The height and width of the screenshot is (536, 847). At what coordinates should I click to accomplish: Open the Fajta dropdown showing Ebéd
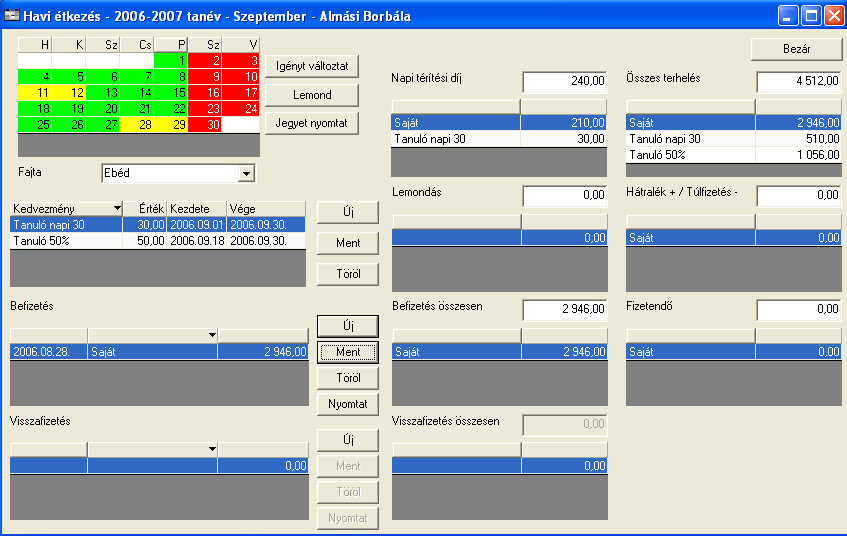246,173
